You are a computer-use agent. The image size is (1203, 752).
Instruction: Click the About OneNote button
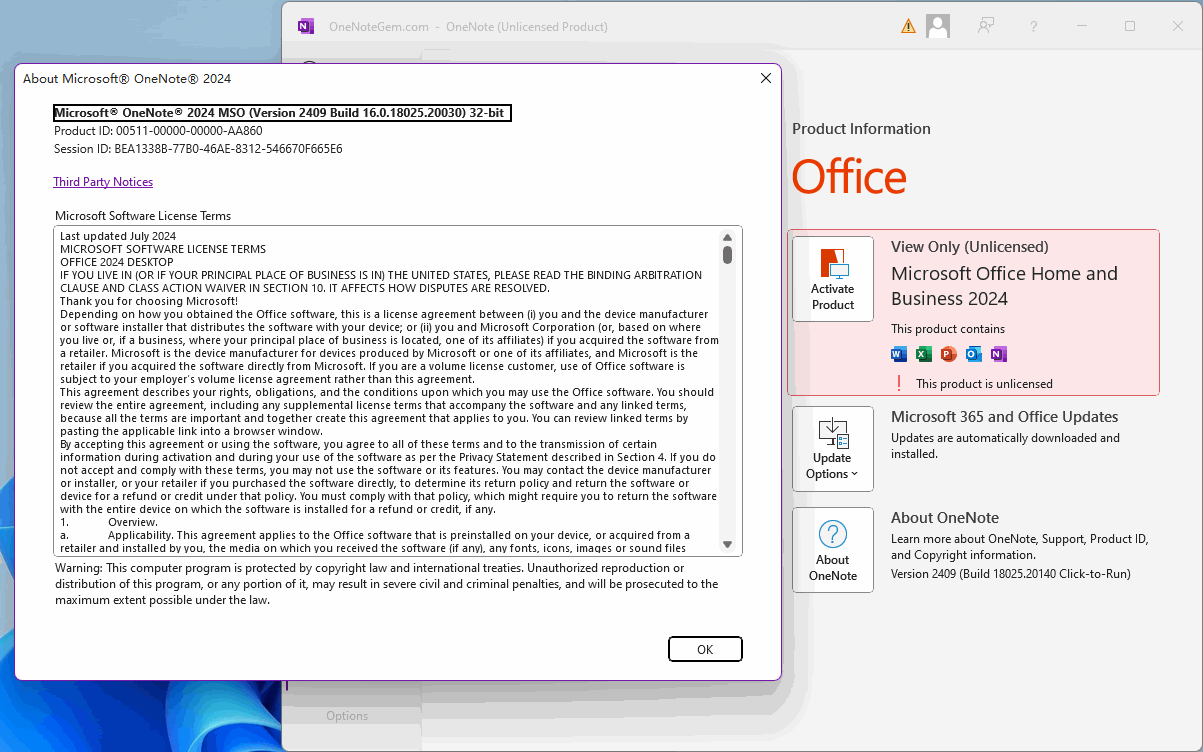(x=833, y=550)
